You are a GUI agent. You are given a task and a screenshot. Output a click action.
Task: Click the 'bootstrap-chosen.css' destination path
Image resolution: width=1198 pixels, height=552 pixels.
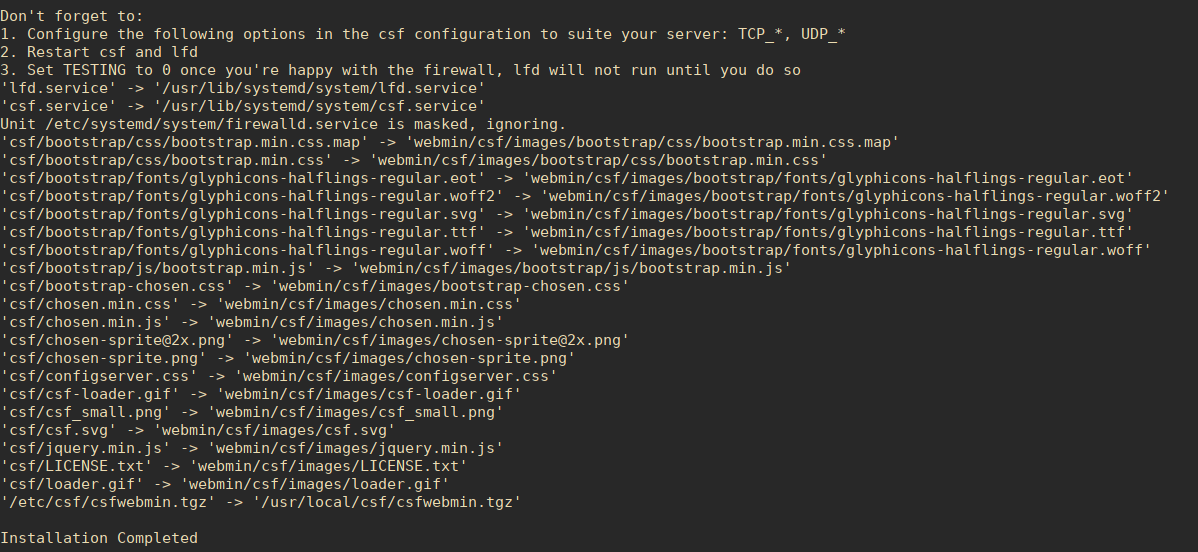[450, 286]
